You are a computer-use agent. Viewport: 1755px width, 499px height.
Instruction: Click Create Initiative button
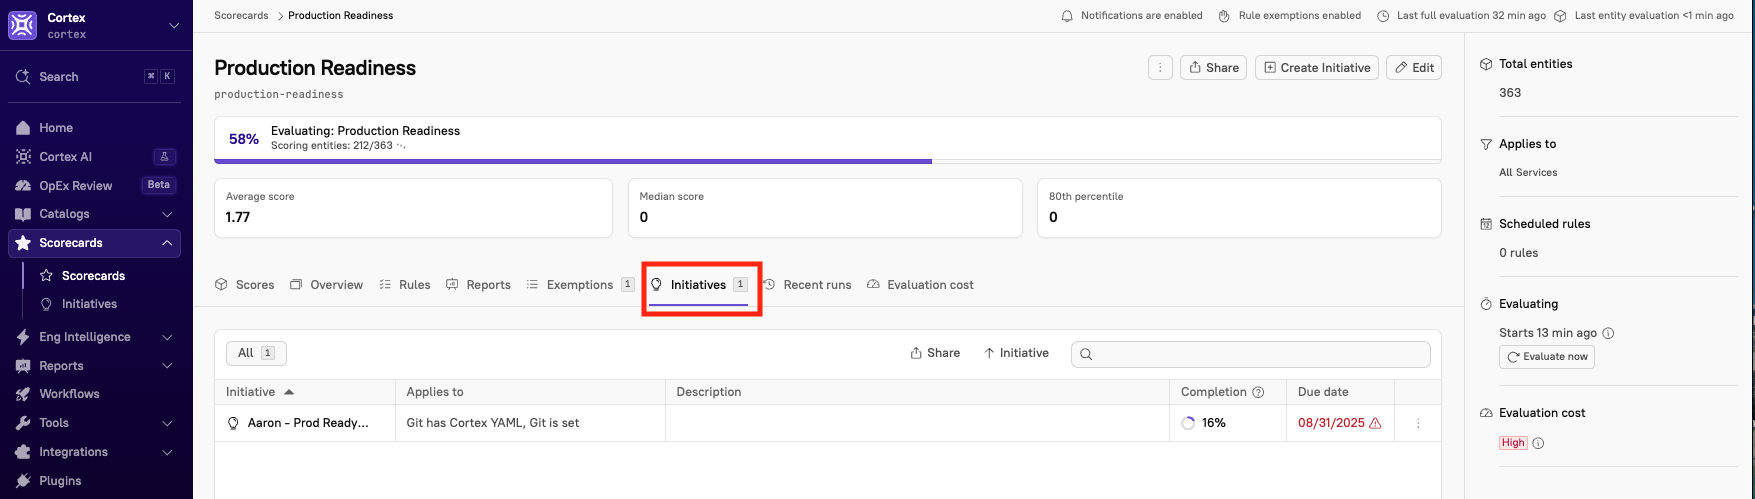pos(1317,68)
